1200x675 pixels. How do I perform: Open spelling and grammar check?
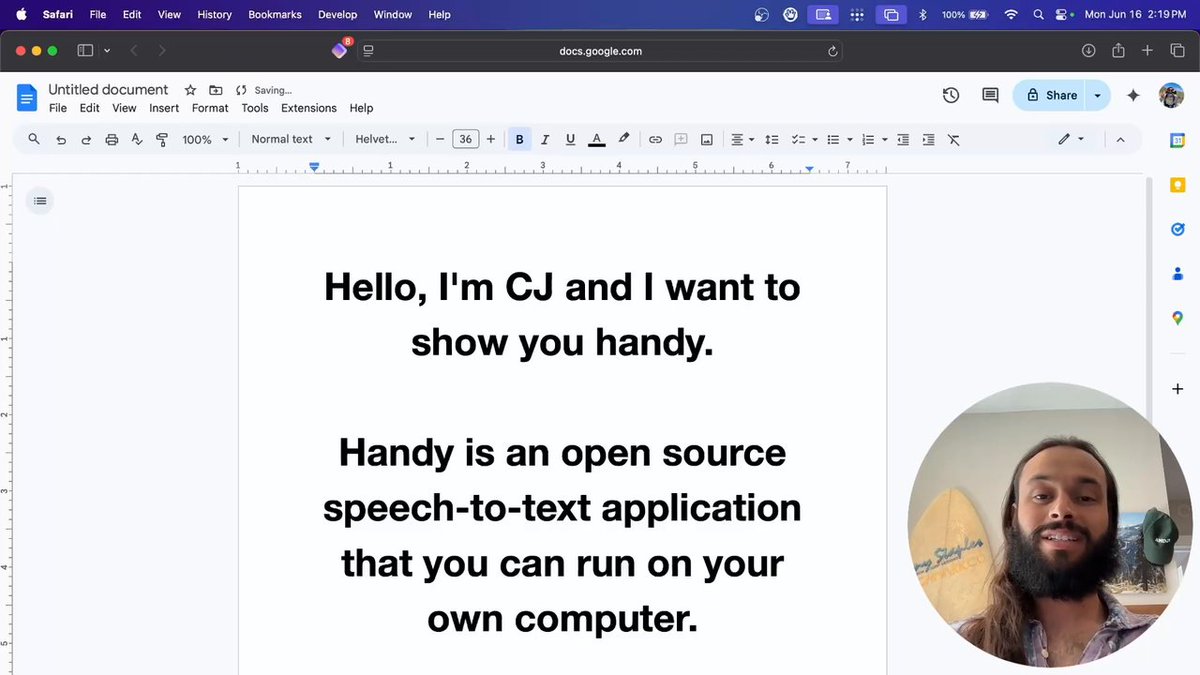137,140
